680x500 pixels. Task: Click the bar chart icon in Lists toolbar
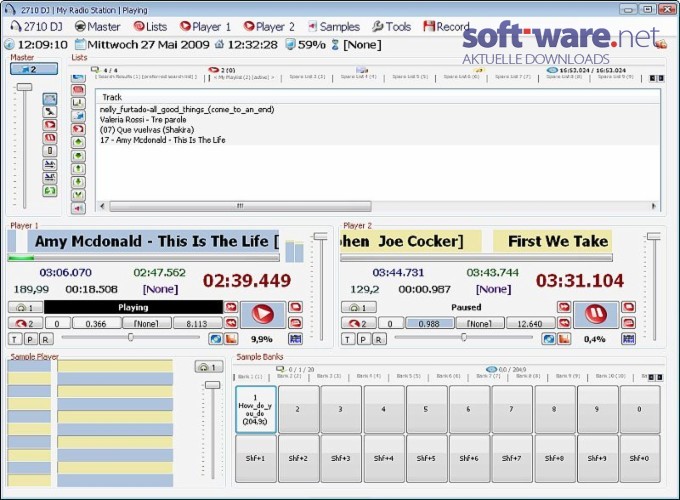[78, 103]
